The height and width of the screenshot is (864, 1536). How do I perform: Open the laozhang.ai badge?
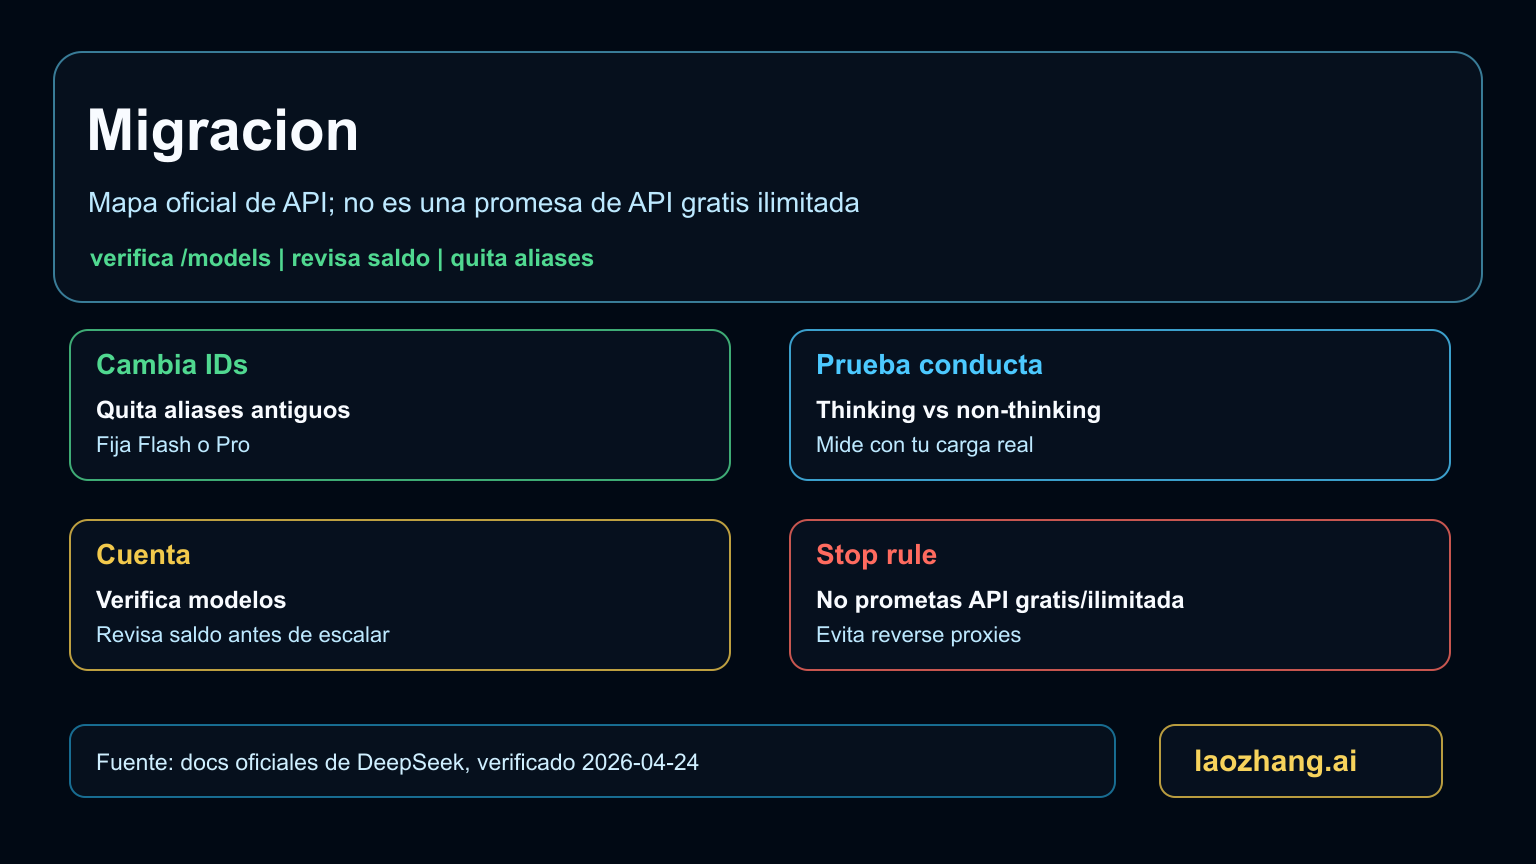1300,761
